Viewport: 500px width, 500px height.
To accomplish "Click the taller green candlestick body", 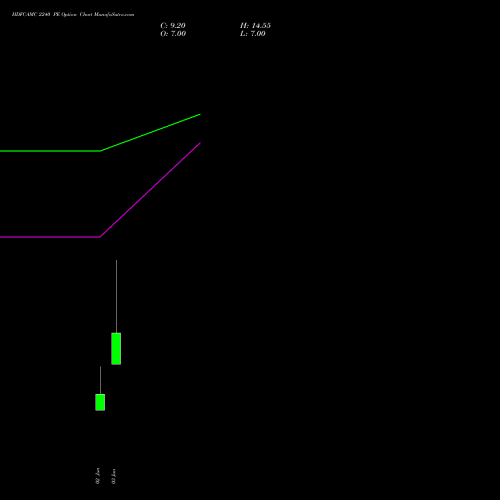I will coord(116,349).
